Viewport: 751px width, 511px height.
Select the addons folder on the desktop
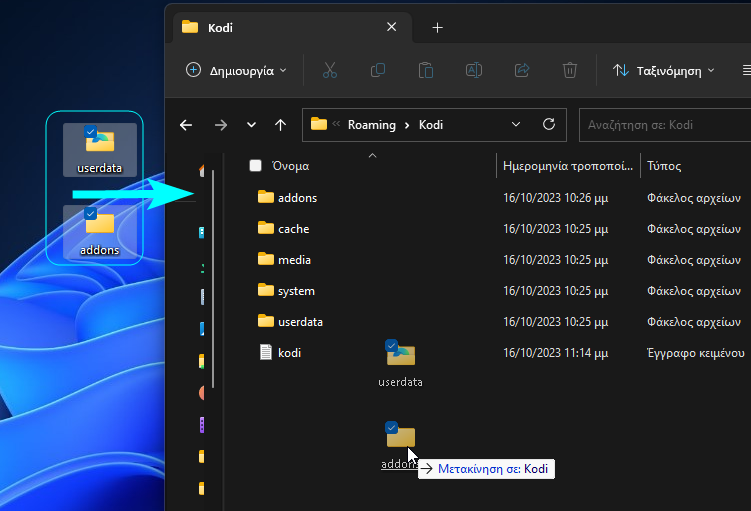100,232
